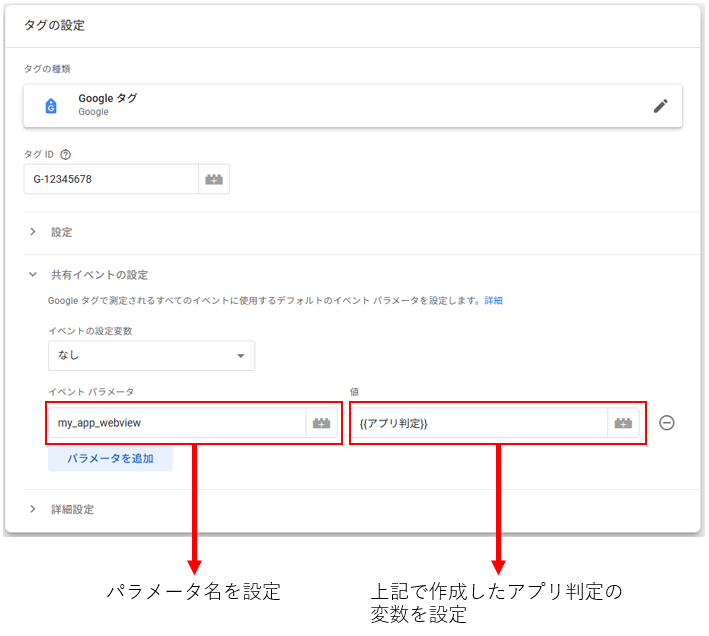Open variable picker beside the G-12345678 field
This screenshot has height=636, width=709.
tap(214, 180)
